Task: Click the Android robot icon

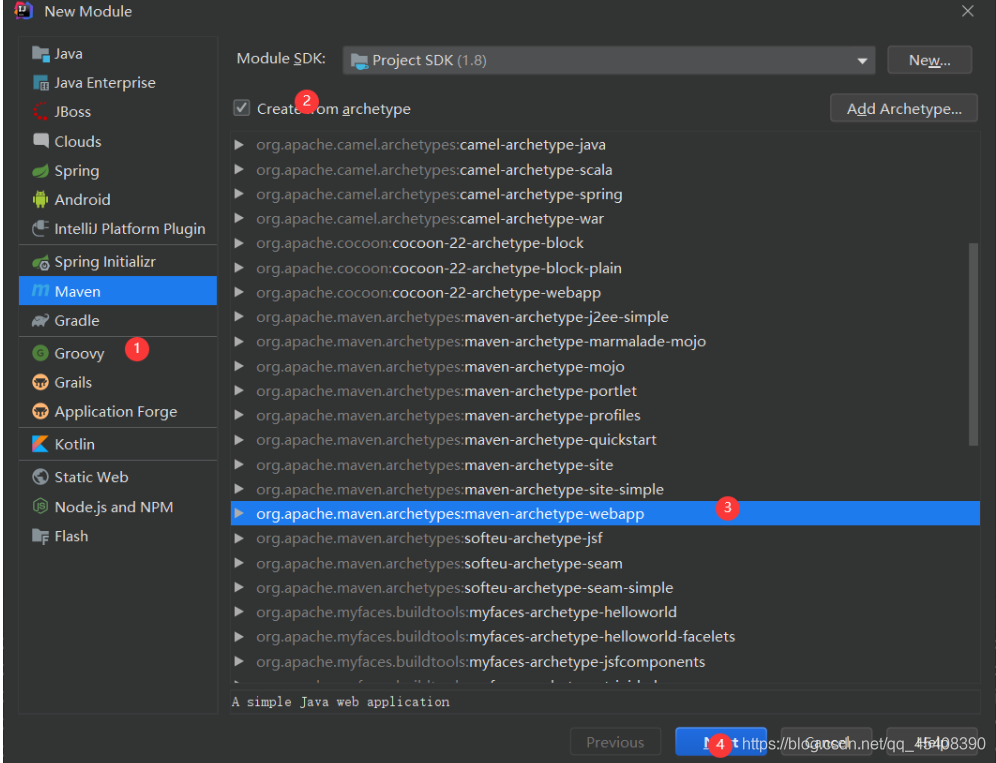Action: coord(41,199)
